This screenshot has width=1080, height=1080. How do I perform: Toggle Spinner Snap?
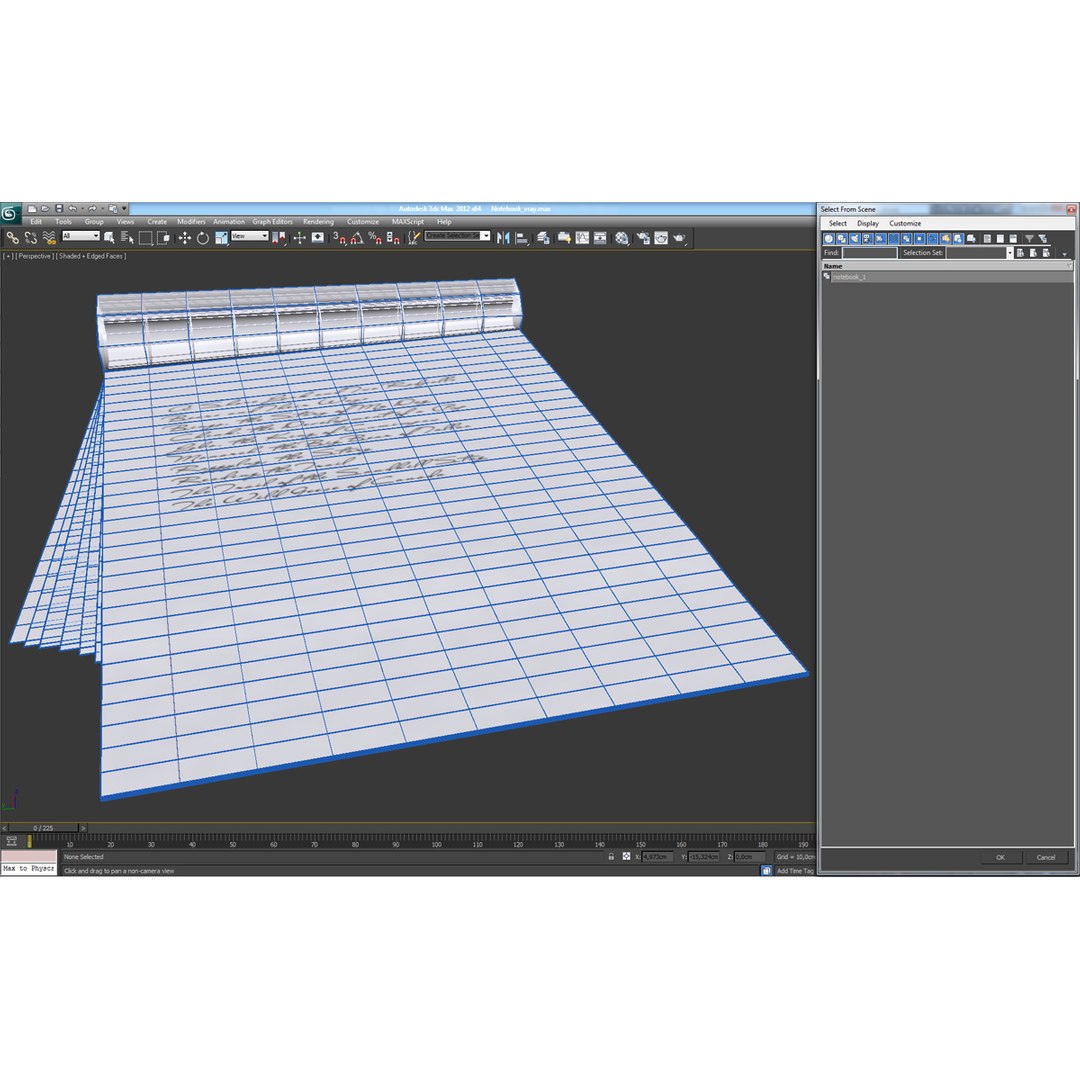coord(393,238)
